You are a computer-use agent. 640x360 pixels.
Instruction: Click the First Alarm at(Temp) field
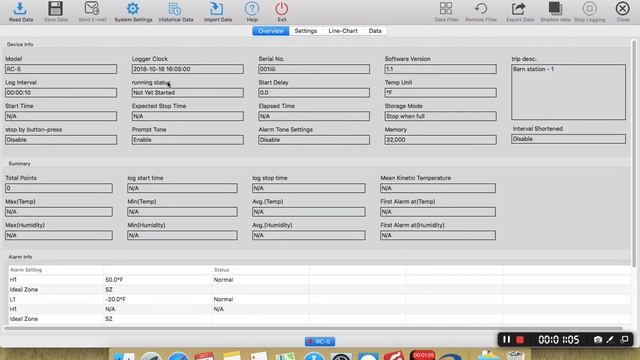[438, 212]
